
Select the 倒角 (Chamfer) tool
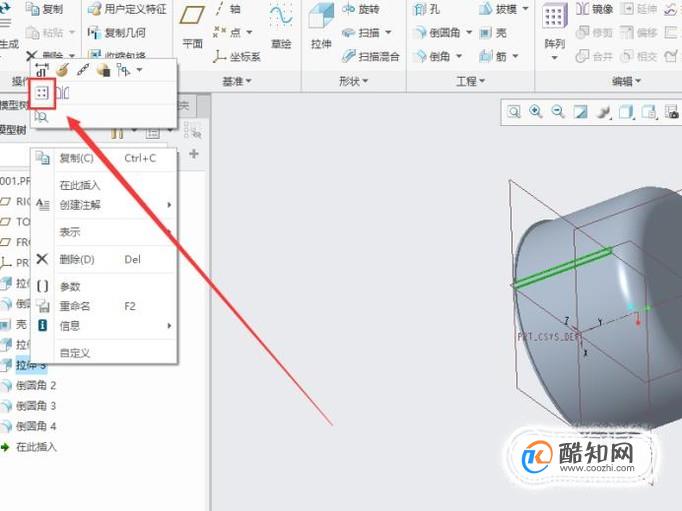coord(433,56)
